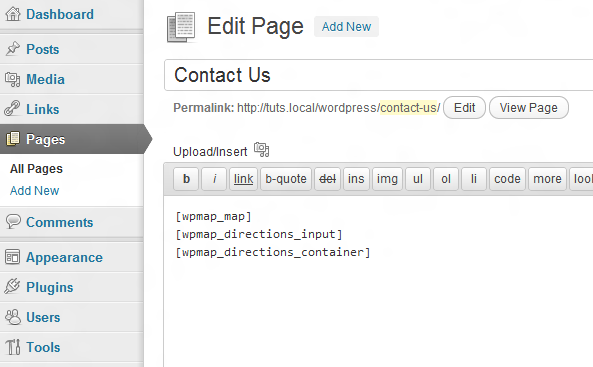Click the code quicktag button
The image size is (593, 367).
[507, 179]
